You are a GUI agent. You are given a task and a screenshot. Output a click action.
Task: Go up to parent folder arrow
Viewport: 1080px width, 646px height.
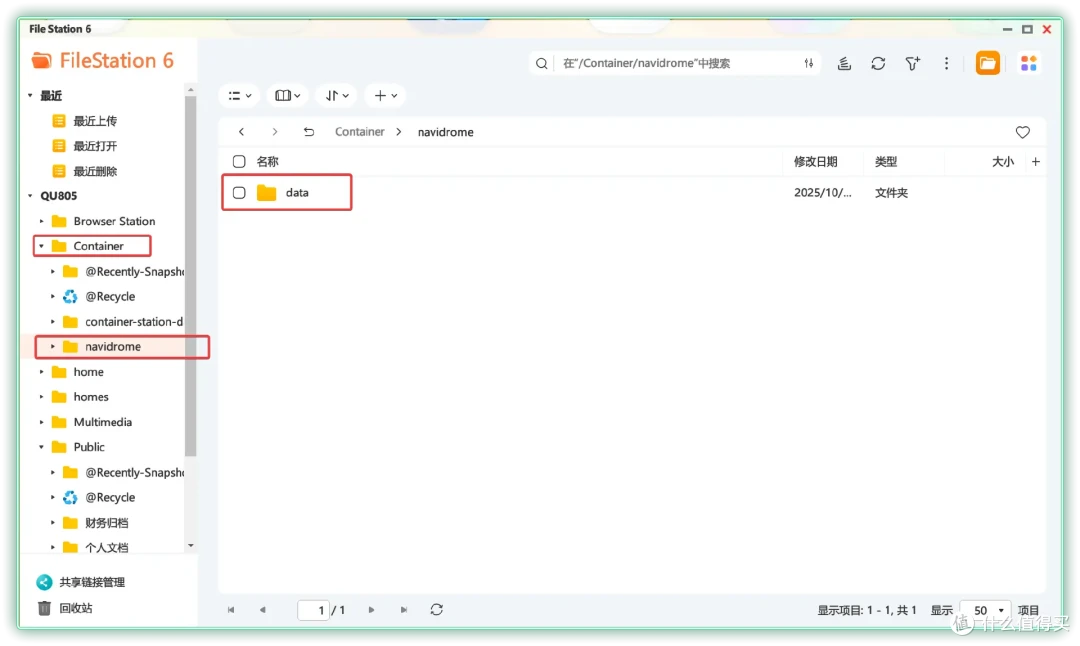click(309, 132)
